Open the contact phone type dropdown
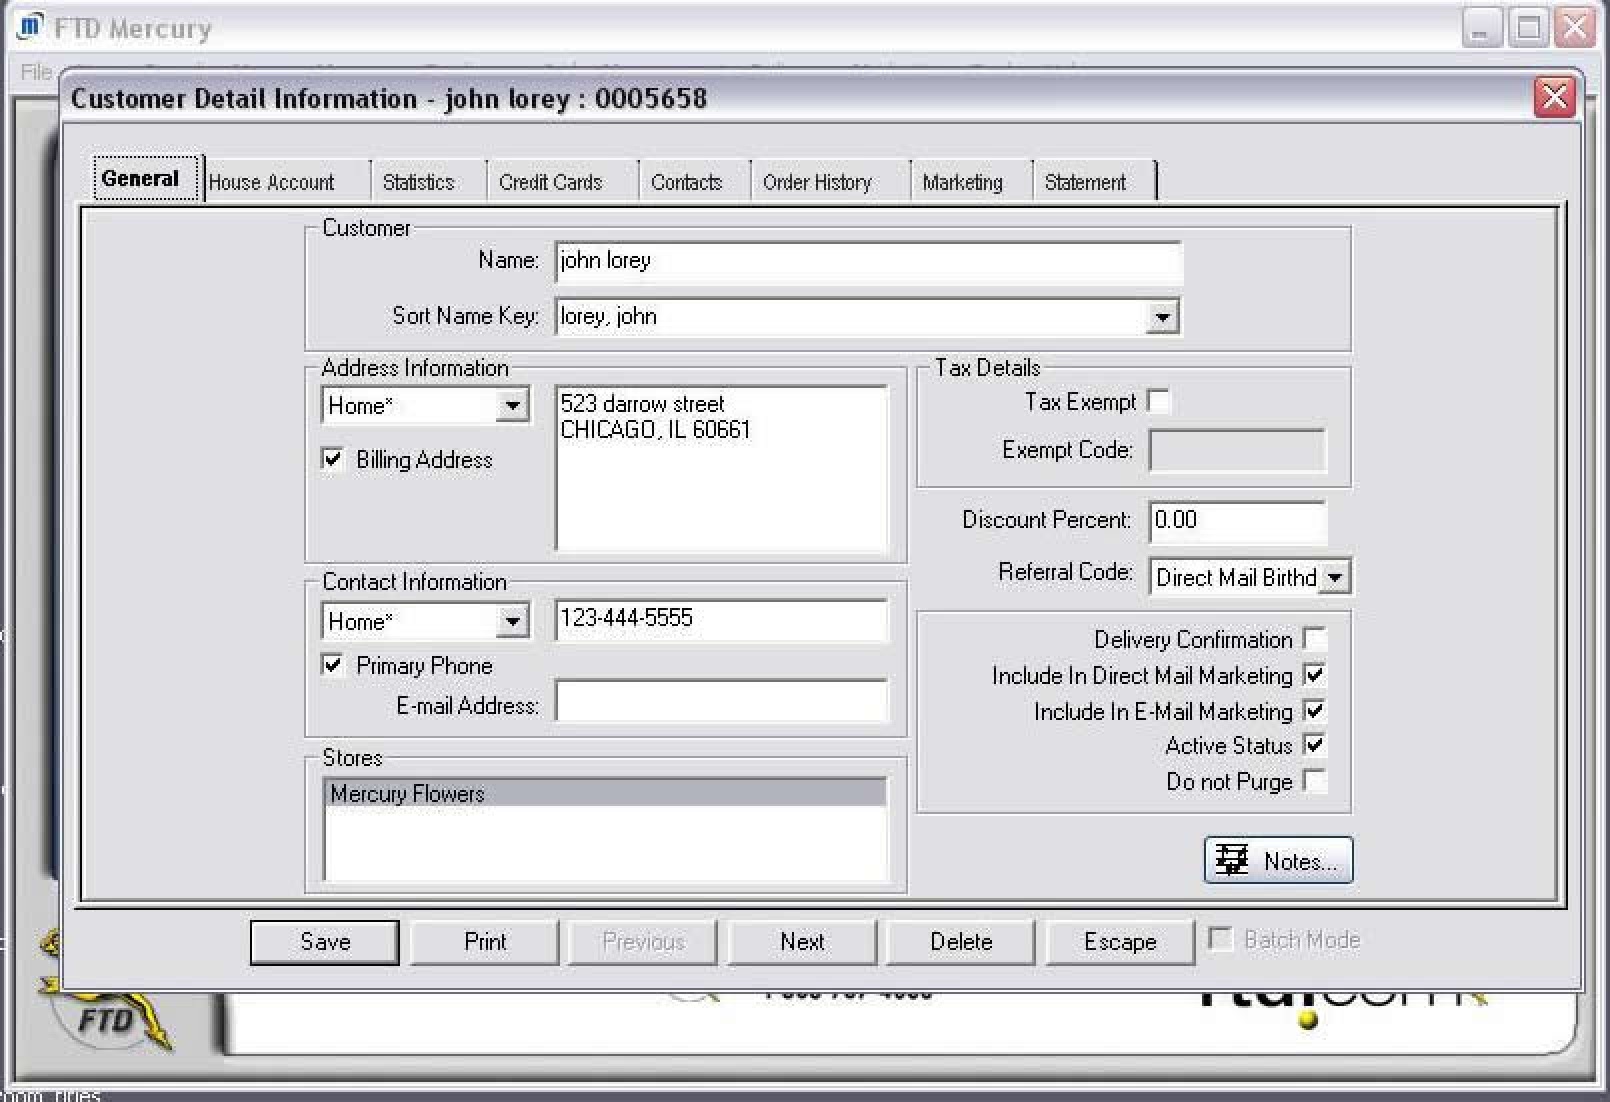1610x1102 pixels. (513, 620)
